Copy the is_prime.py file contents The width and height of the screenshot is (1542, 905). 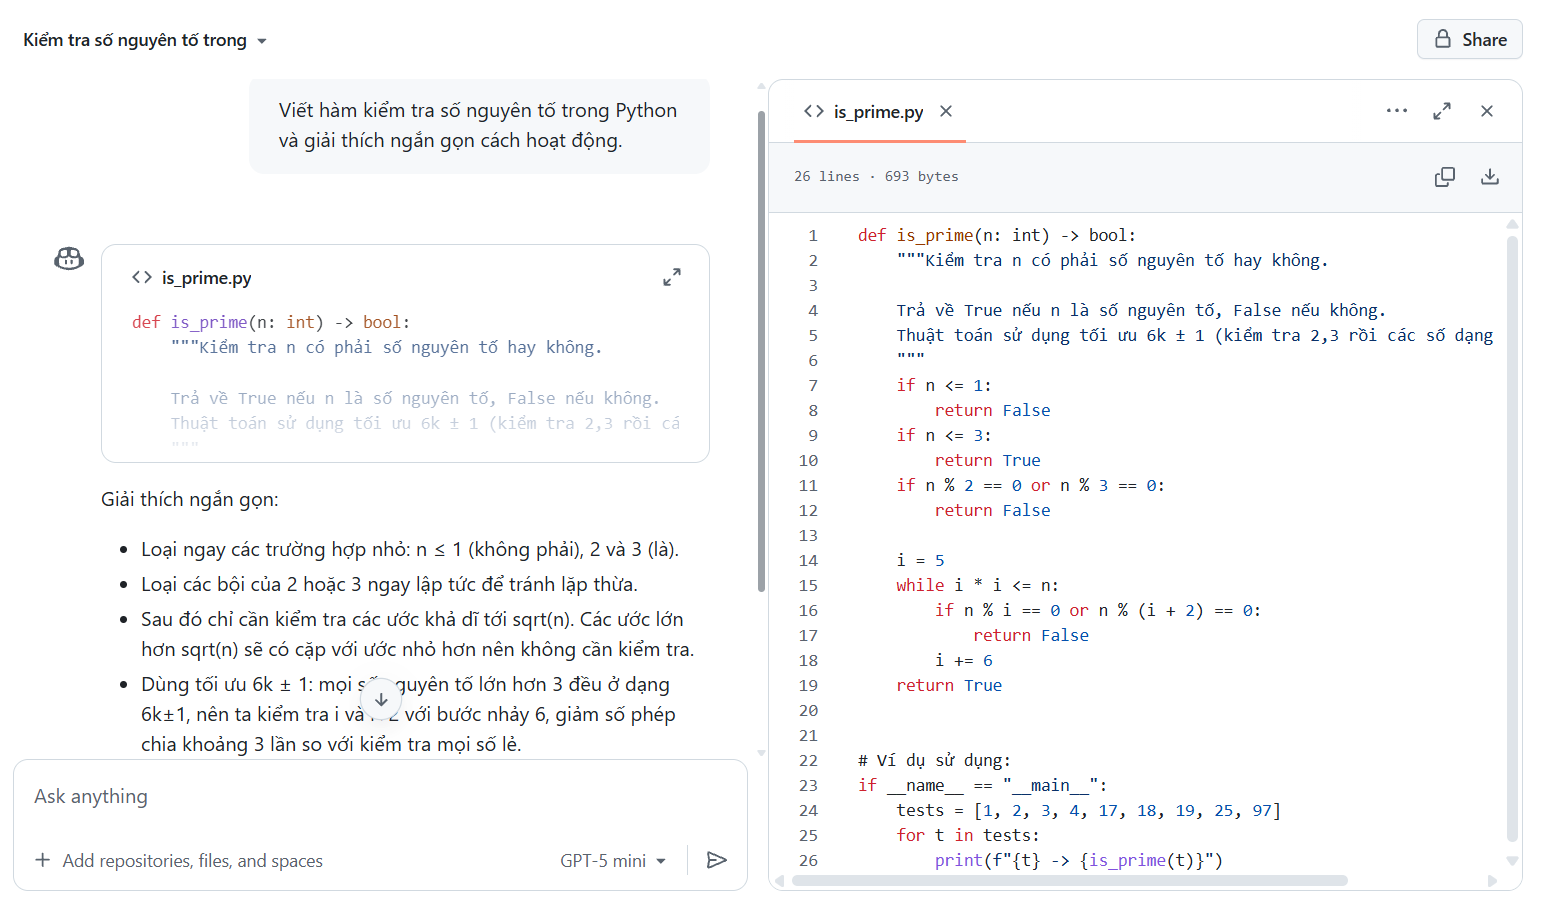(1444, 176)
